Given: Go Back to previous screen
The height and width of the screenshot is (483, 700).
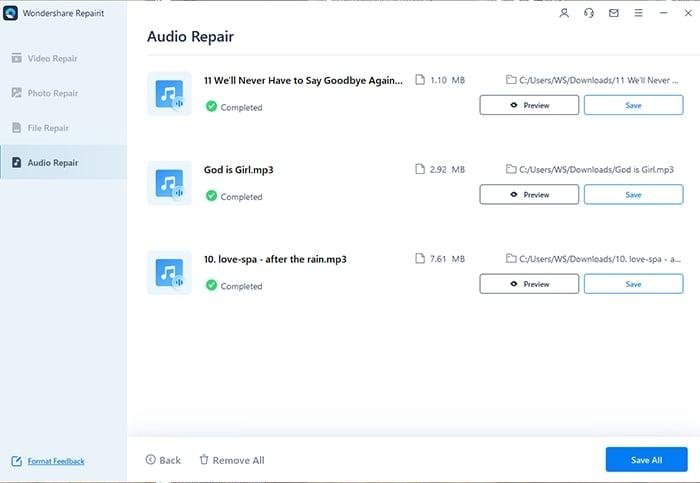Looking at the screenshot, I should 163,460.
